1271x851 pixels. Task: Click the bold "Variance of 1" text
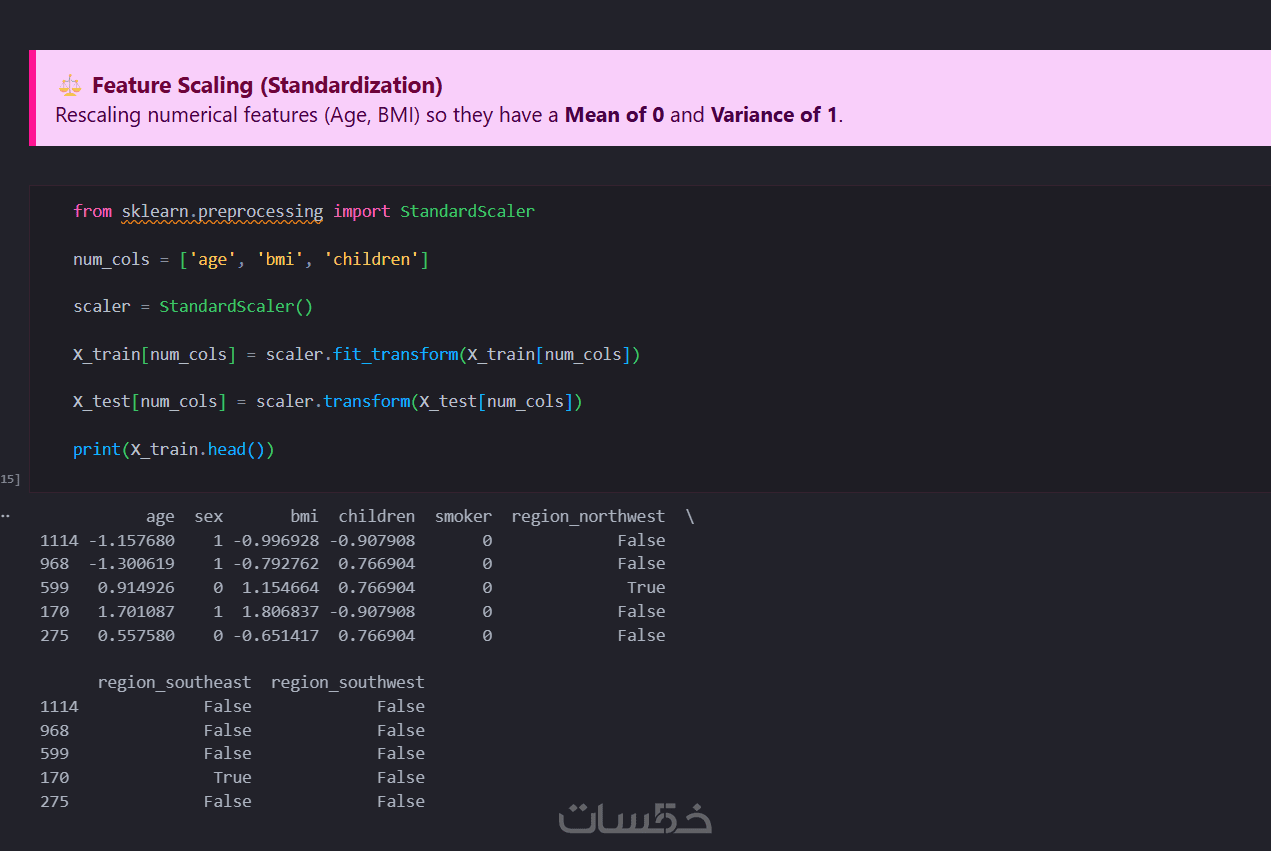tap(774, 115)
